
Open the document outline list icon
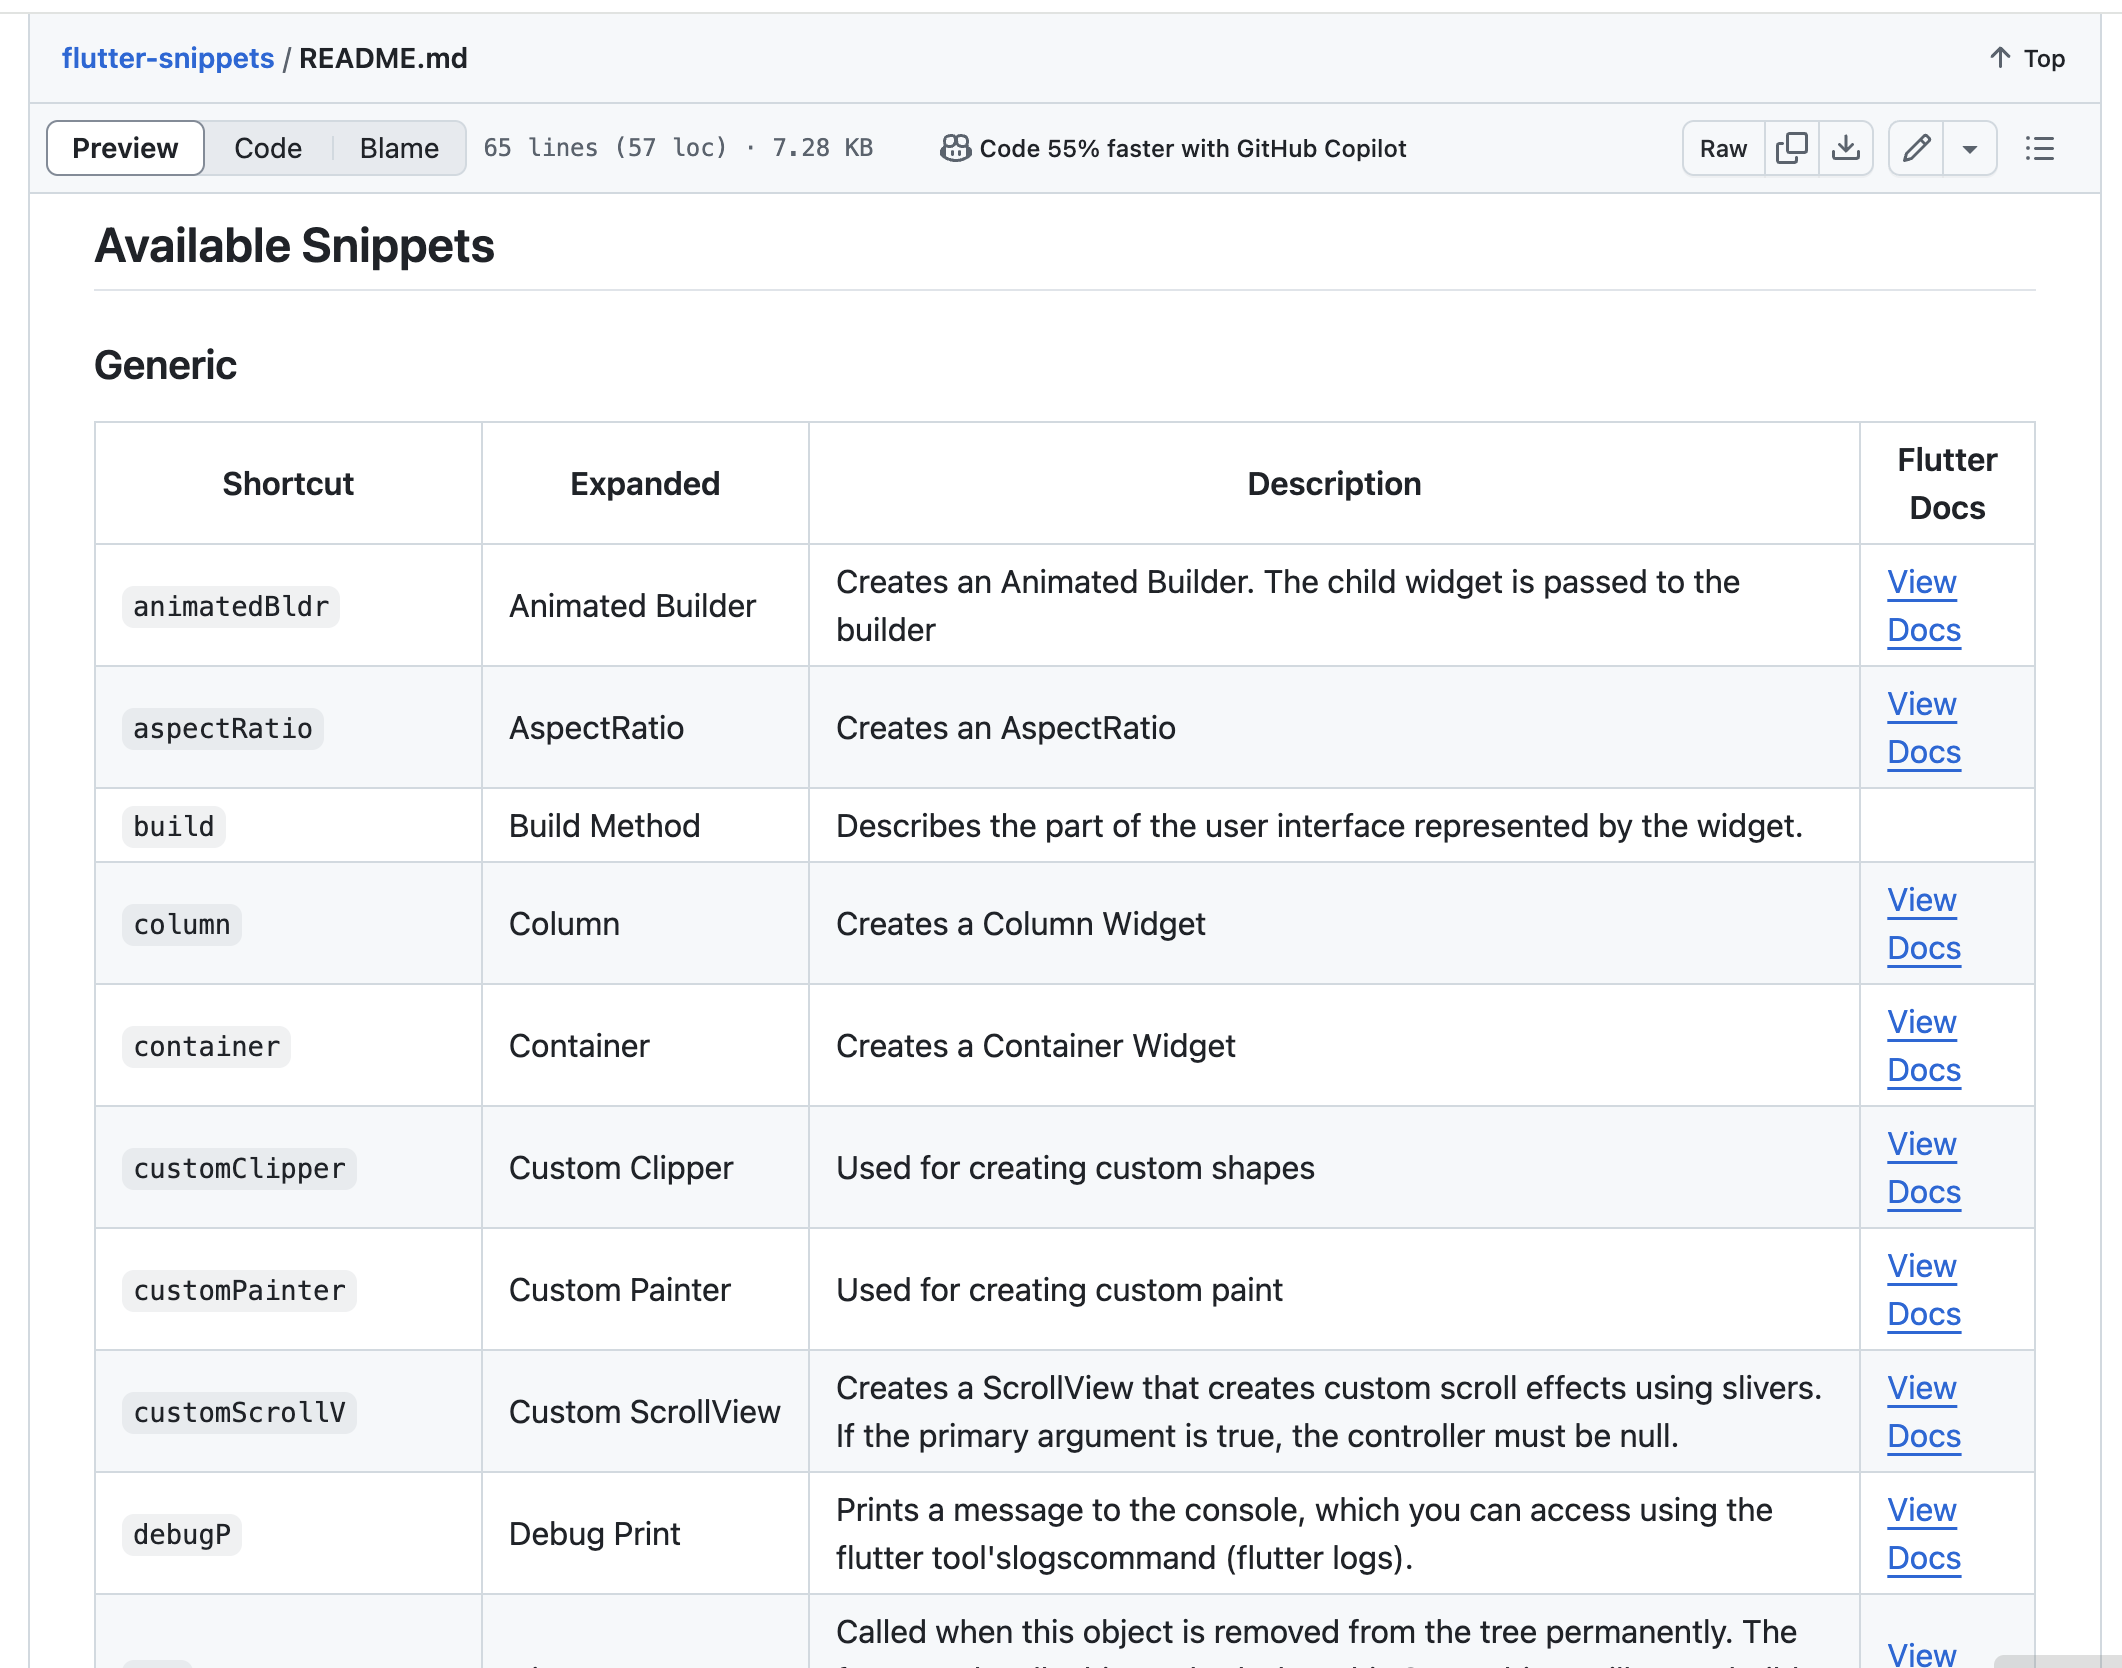tap(2039, 148)
